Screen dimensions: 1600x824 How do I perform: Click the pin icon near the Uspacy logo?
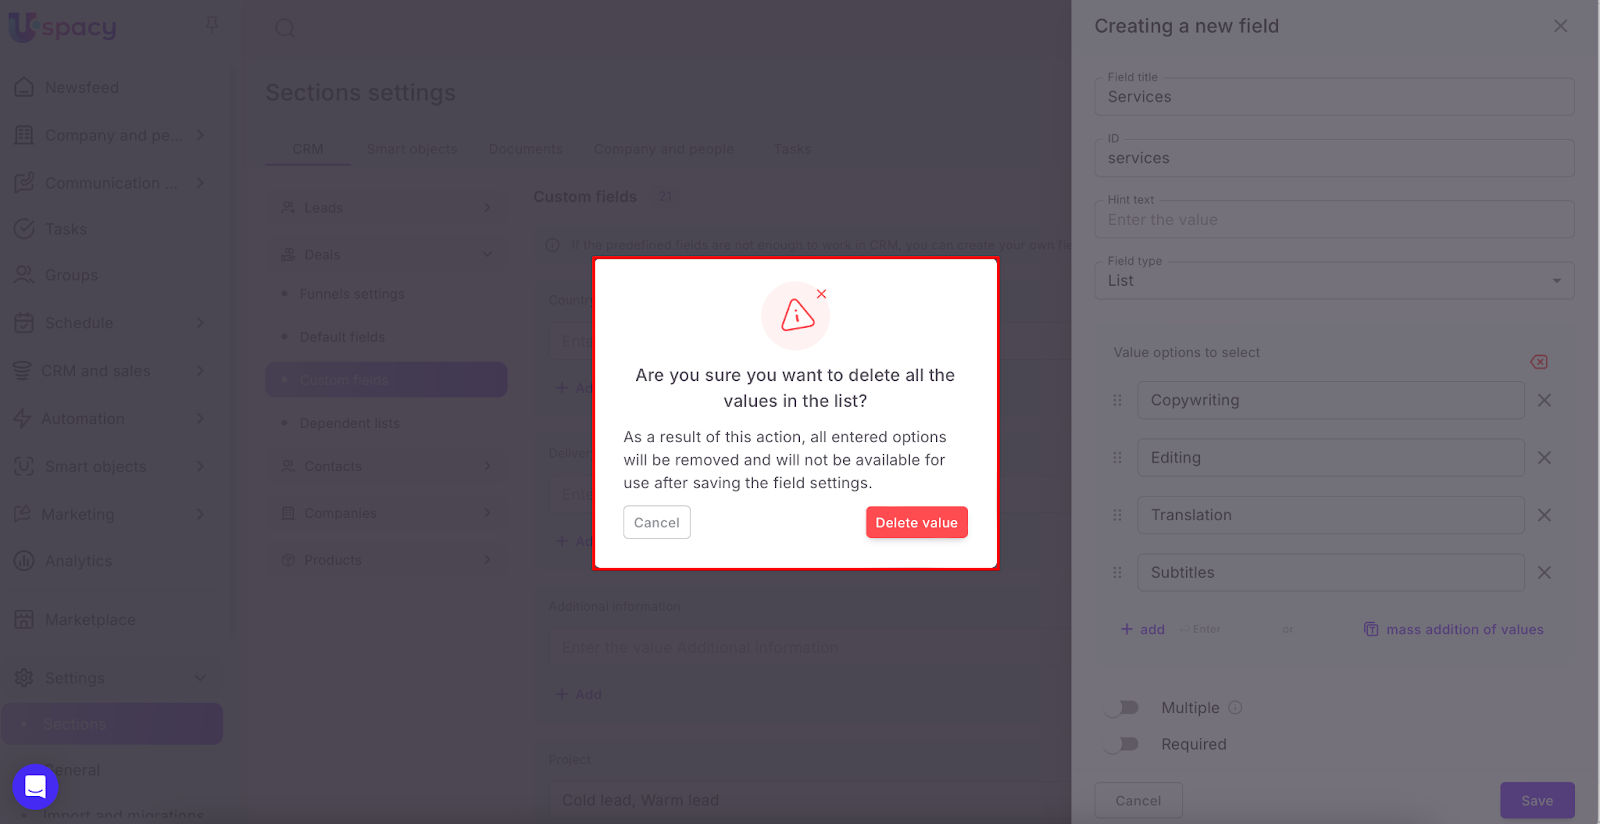point(212,24)
